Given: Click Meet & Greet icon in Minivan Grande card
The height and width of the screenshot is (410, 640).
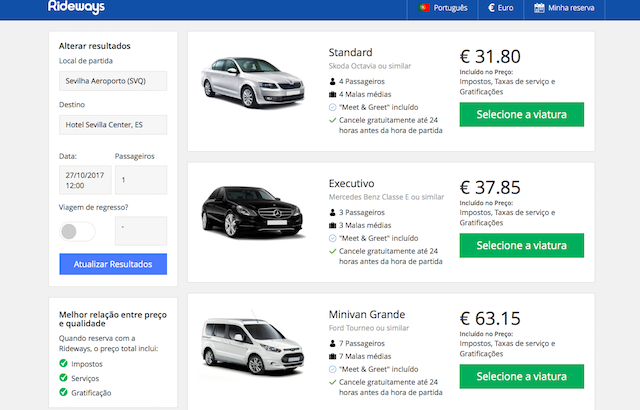Looking at the screenshot, I should 332,369.
